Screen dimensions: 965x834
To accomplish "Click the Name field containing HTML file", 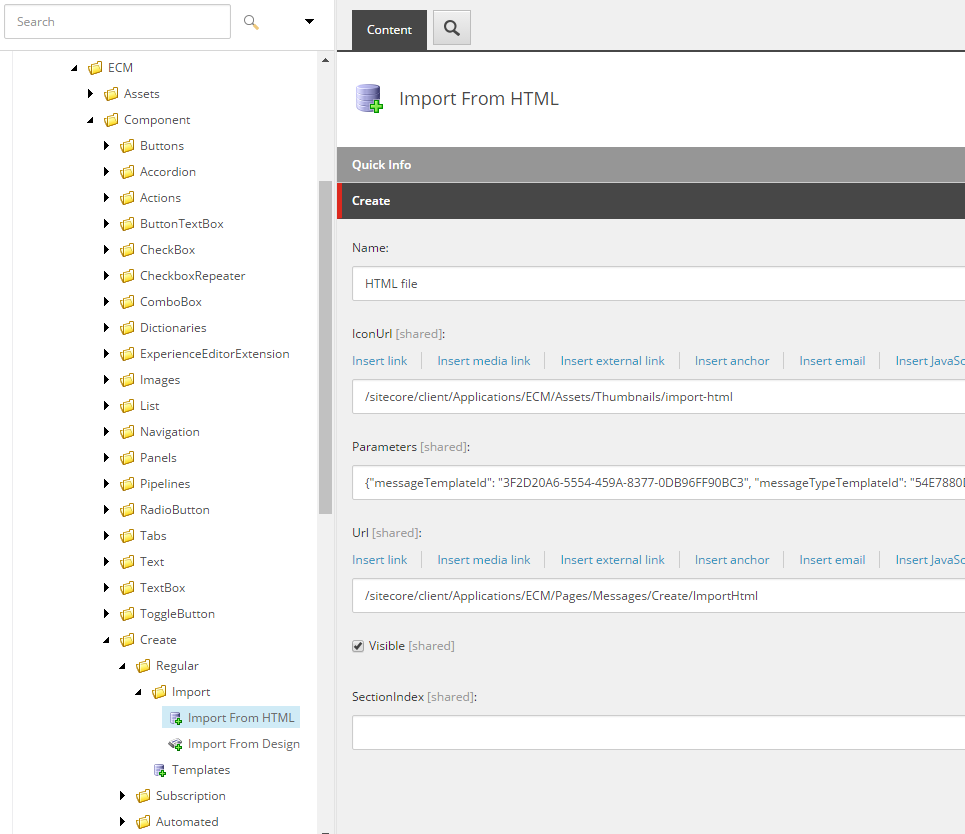I will pos(659,284).
